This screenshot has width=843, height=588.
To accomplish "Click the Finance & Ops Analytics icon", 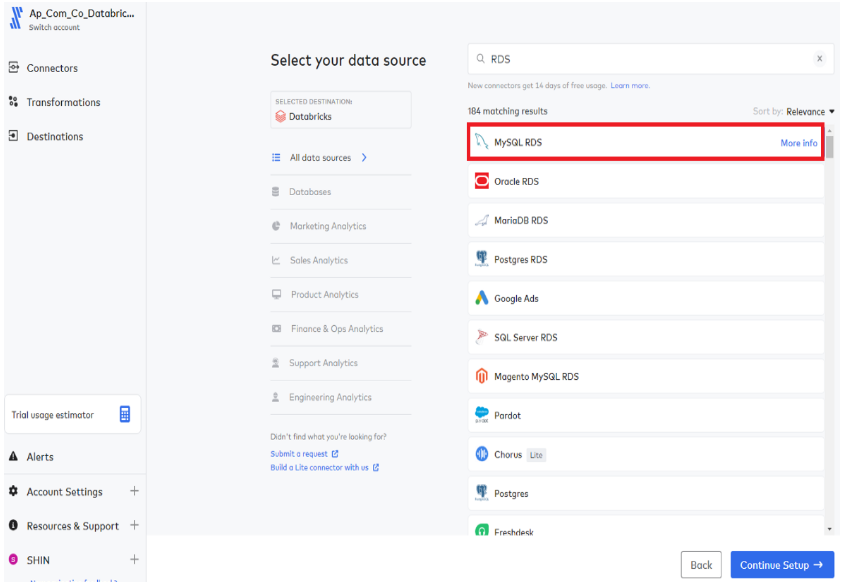I will (x=276, y=328).
